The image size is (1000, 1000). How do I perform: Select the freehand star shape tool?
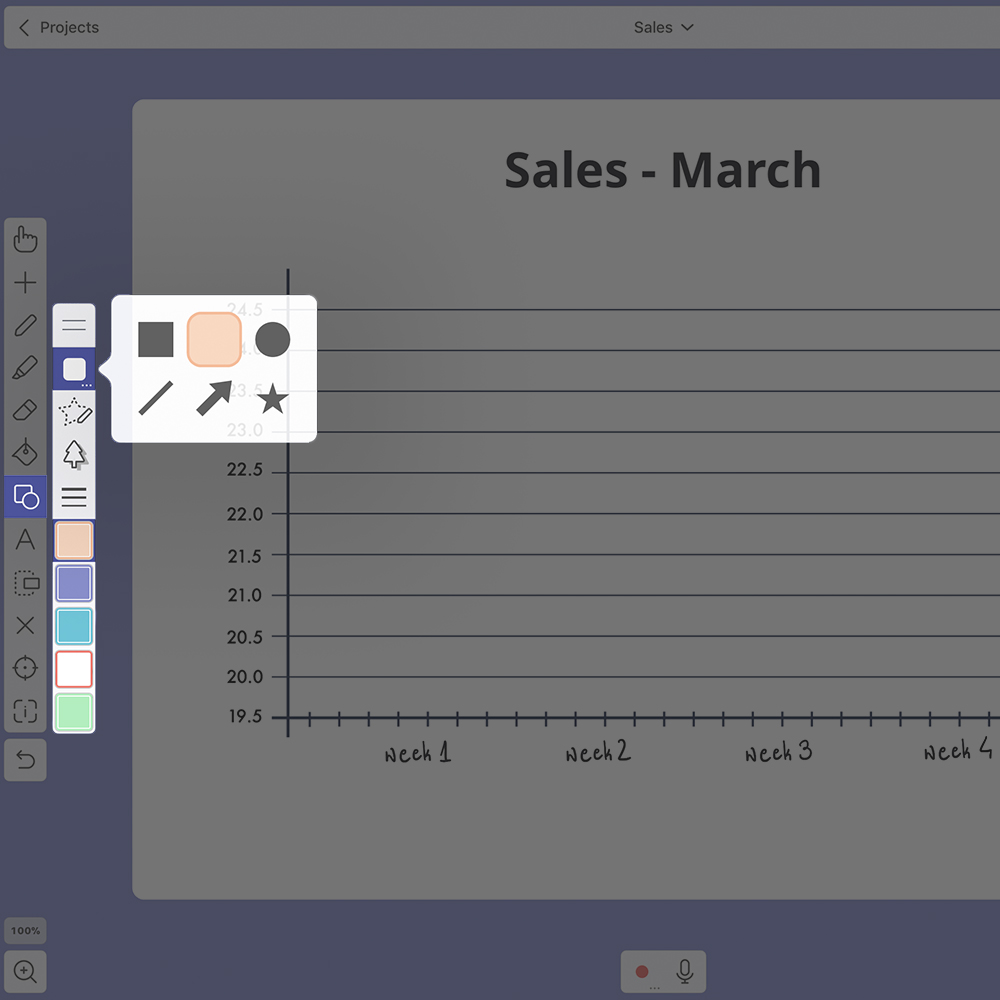[x=75, y=411]
